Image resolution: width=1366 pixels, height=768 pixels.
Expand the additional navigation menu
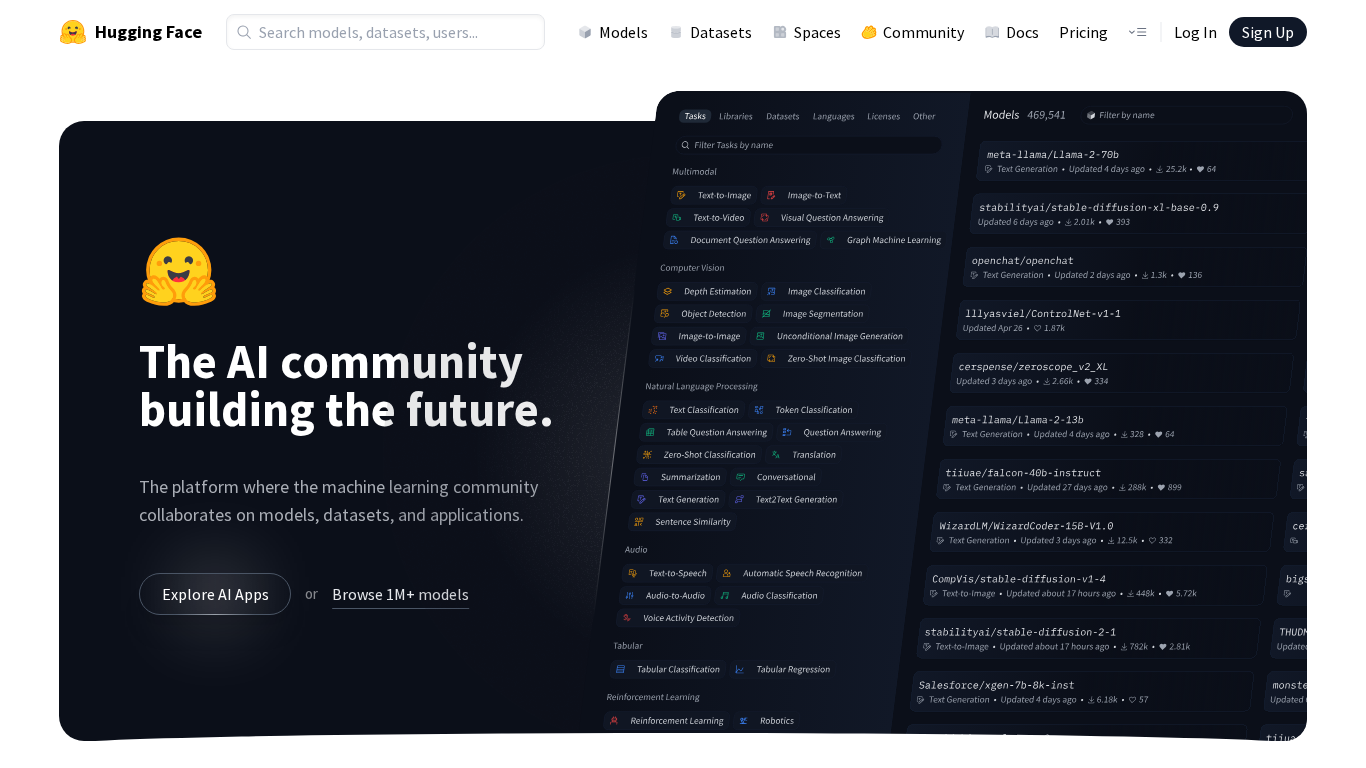pos(1137,32)
